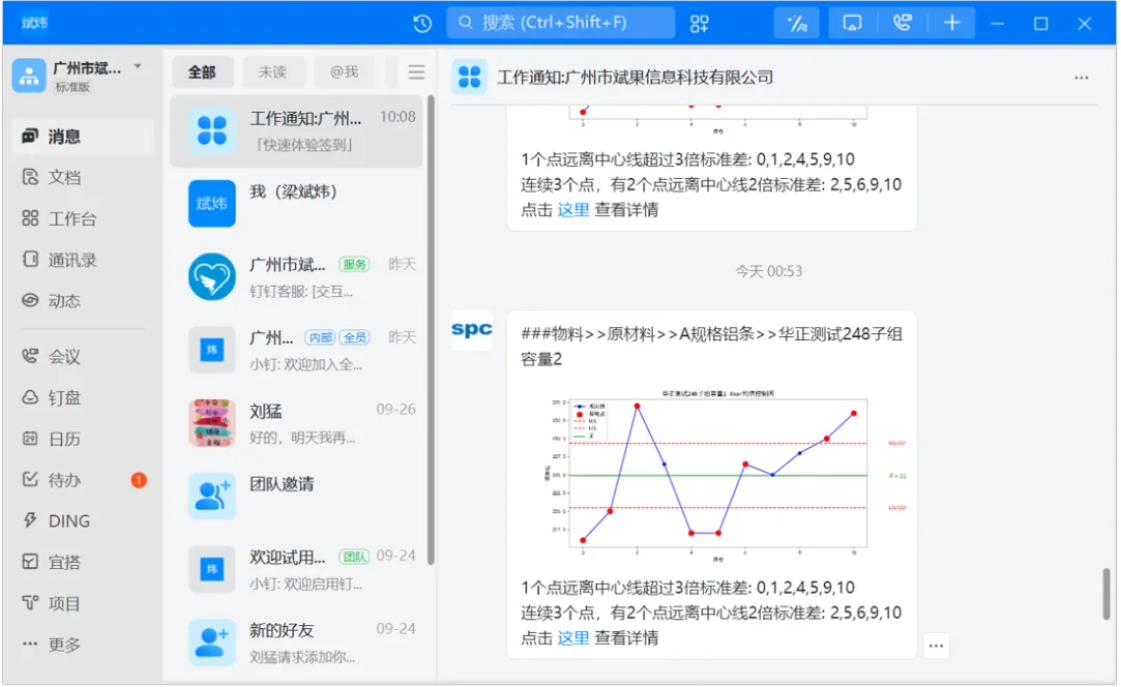Switch to the 未读 tab
Image resolution: width=1121 pixels, height=687 pixels.
[x=273, y=72]
